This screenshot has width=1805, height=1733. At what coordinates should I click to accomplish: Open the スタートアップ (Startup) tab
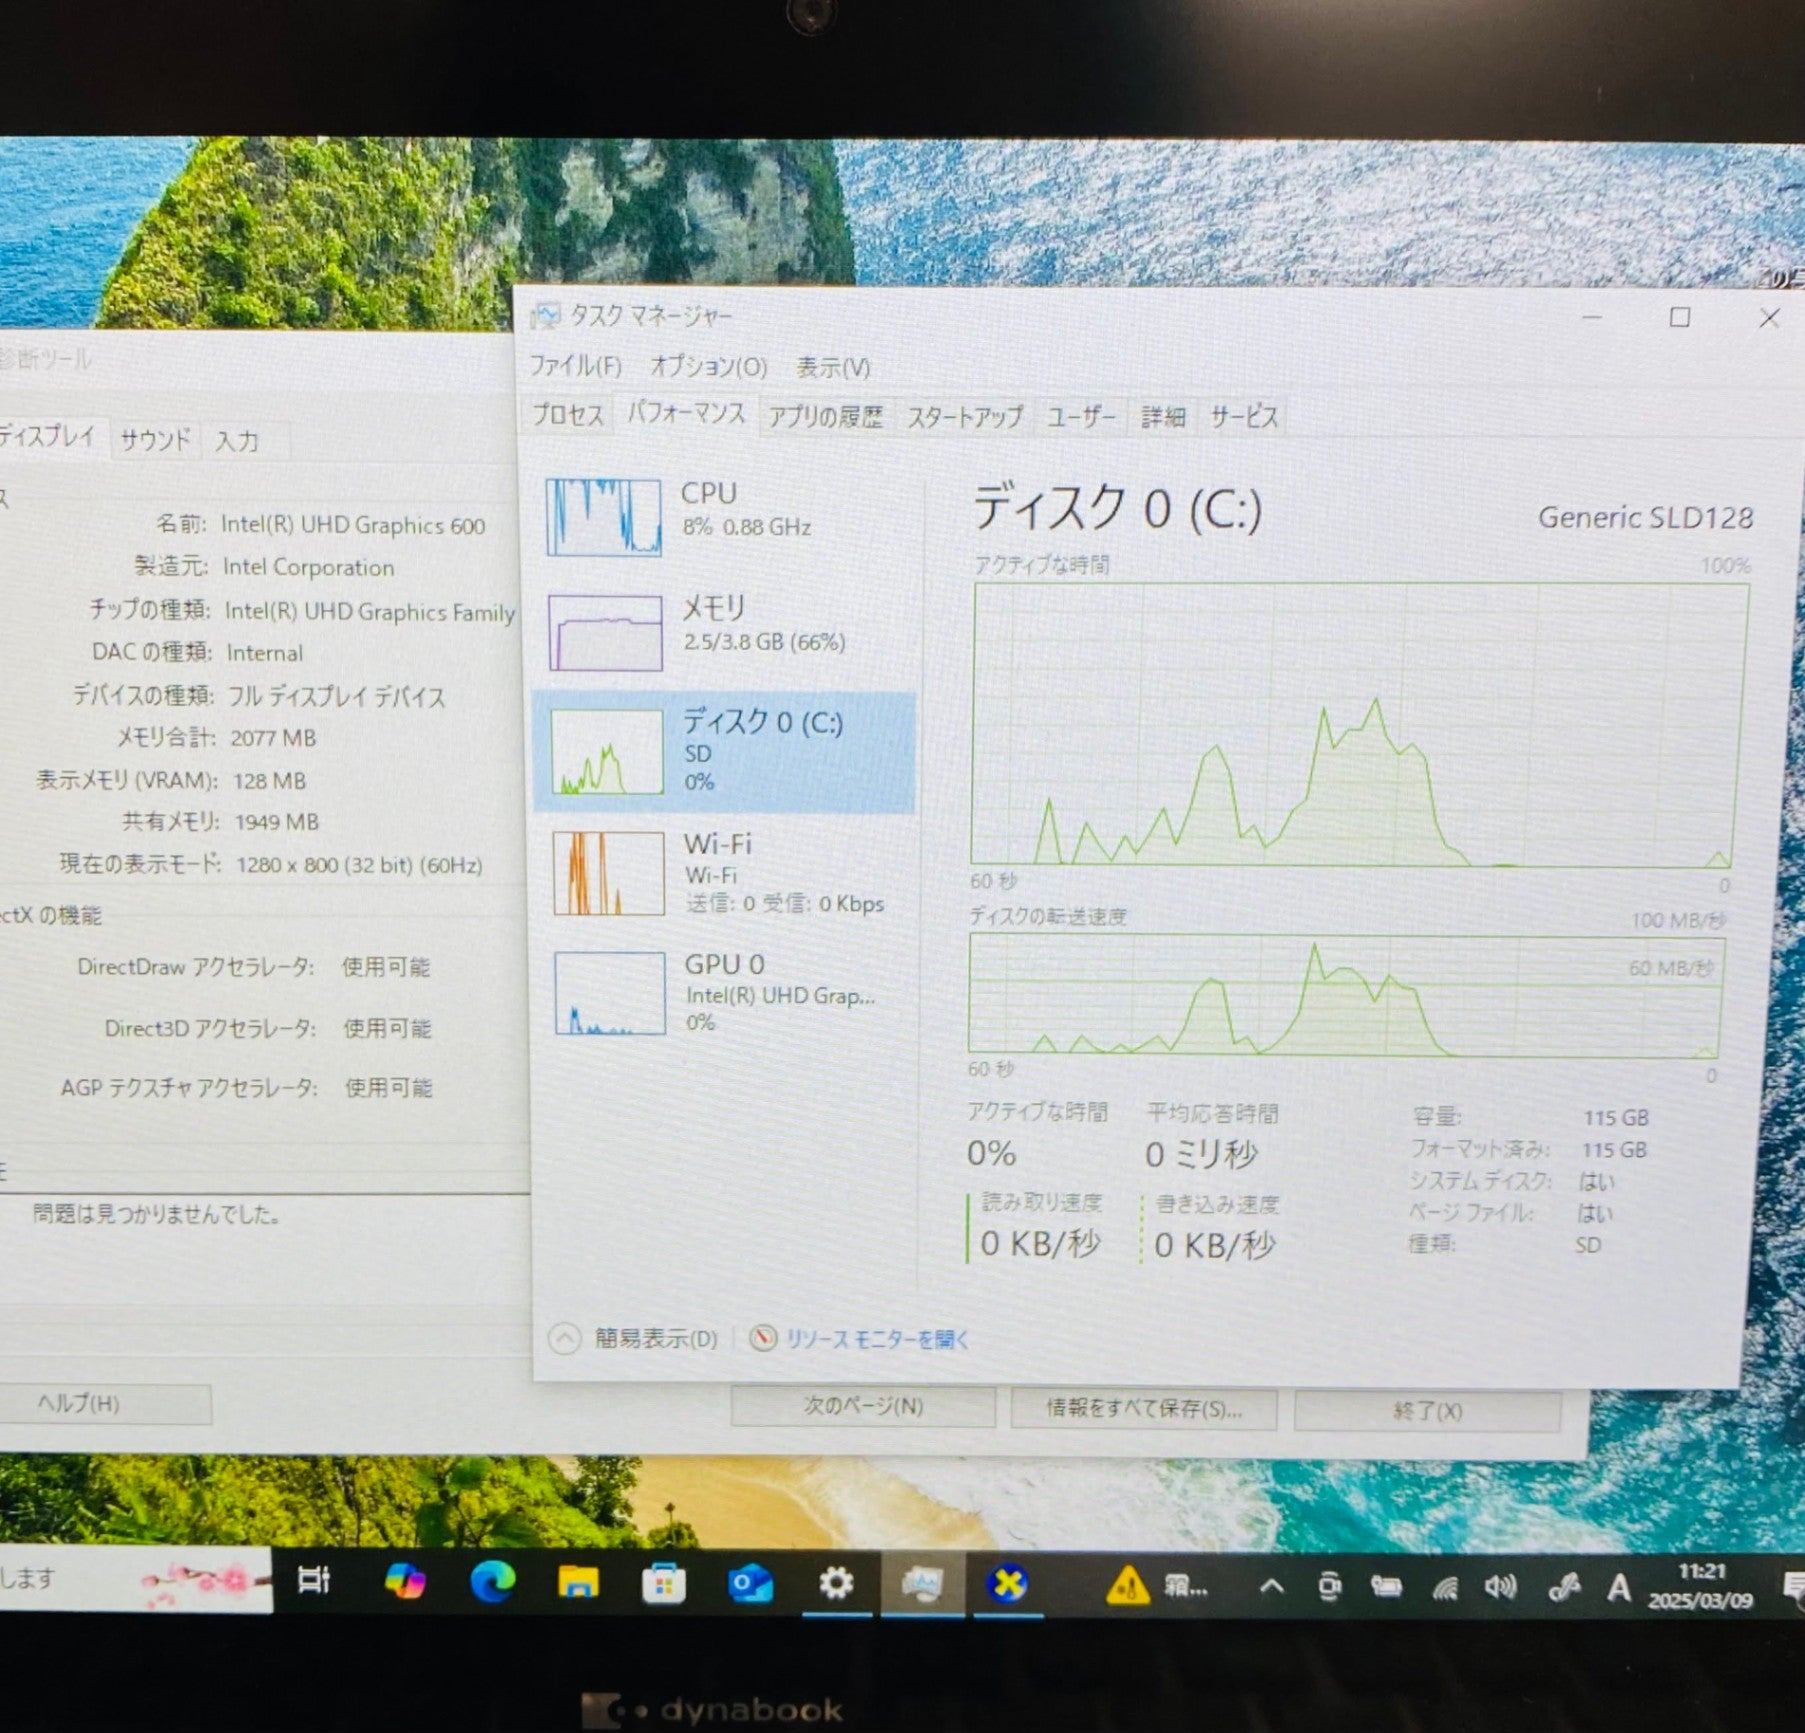click(x=964, y=417)
